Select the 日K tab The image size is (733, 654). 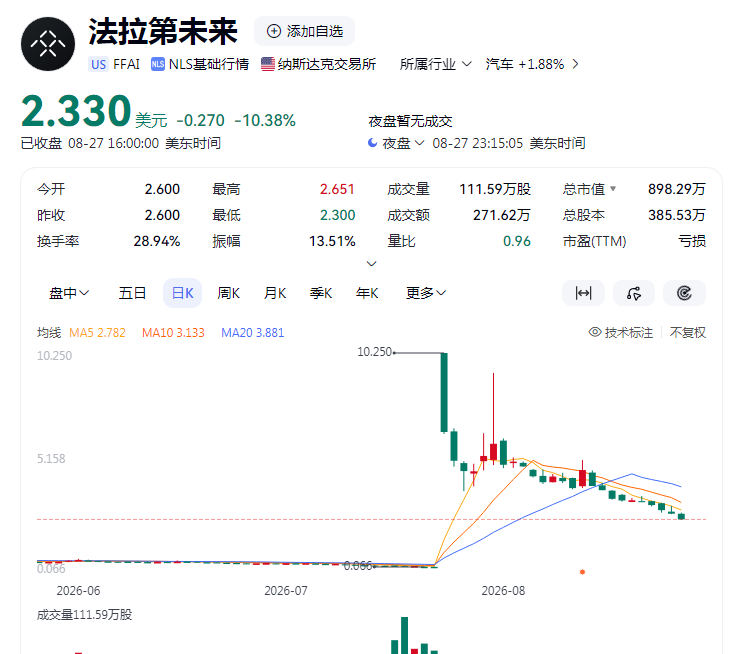coord(182,293)
